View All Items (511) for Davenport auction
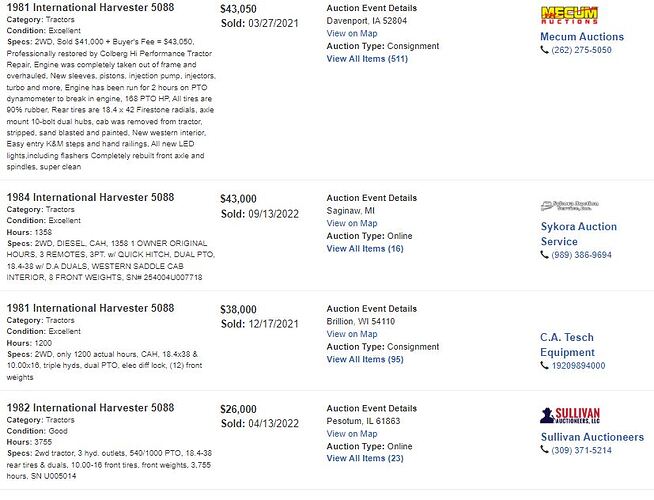This screenshot has height=500, width=654. (367, 59)
